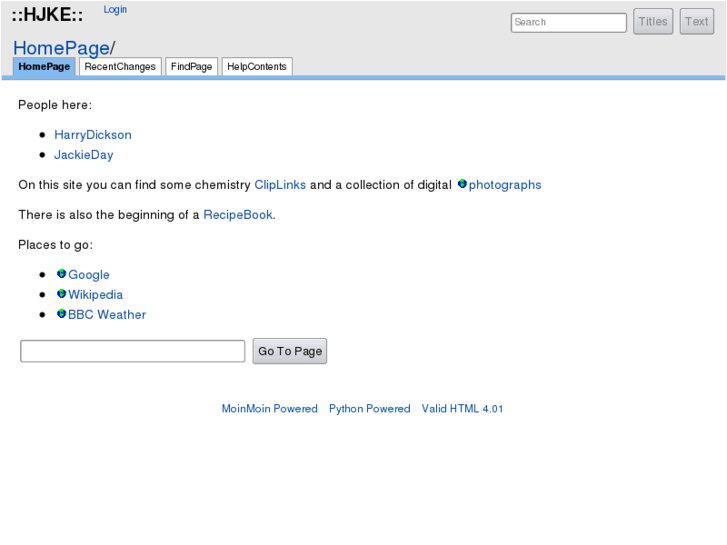Click the Login link
The image size is (727, 545).
115,9
